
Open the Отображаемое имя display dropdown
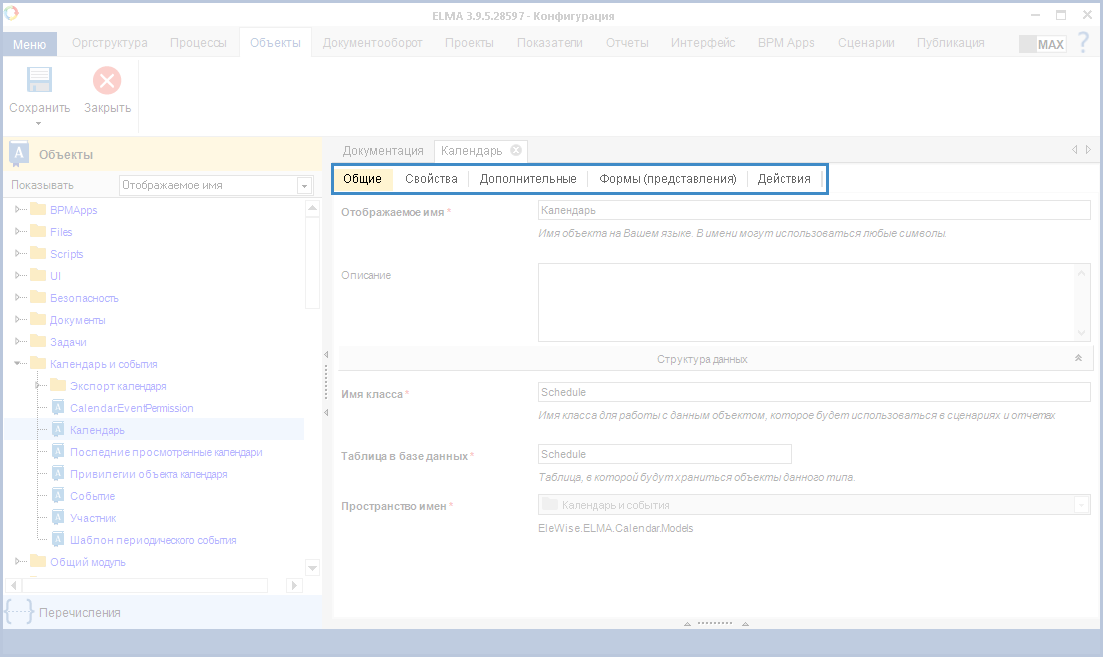point(304,186)
